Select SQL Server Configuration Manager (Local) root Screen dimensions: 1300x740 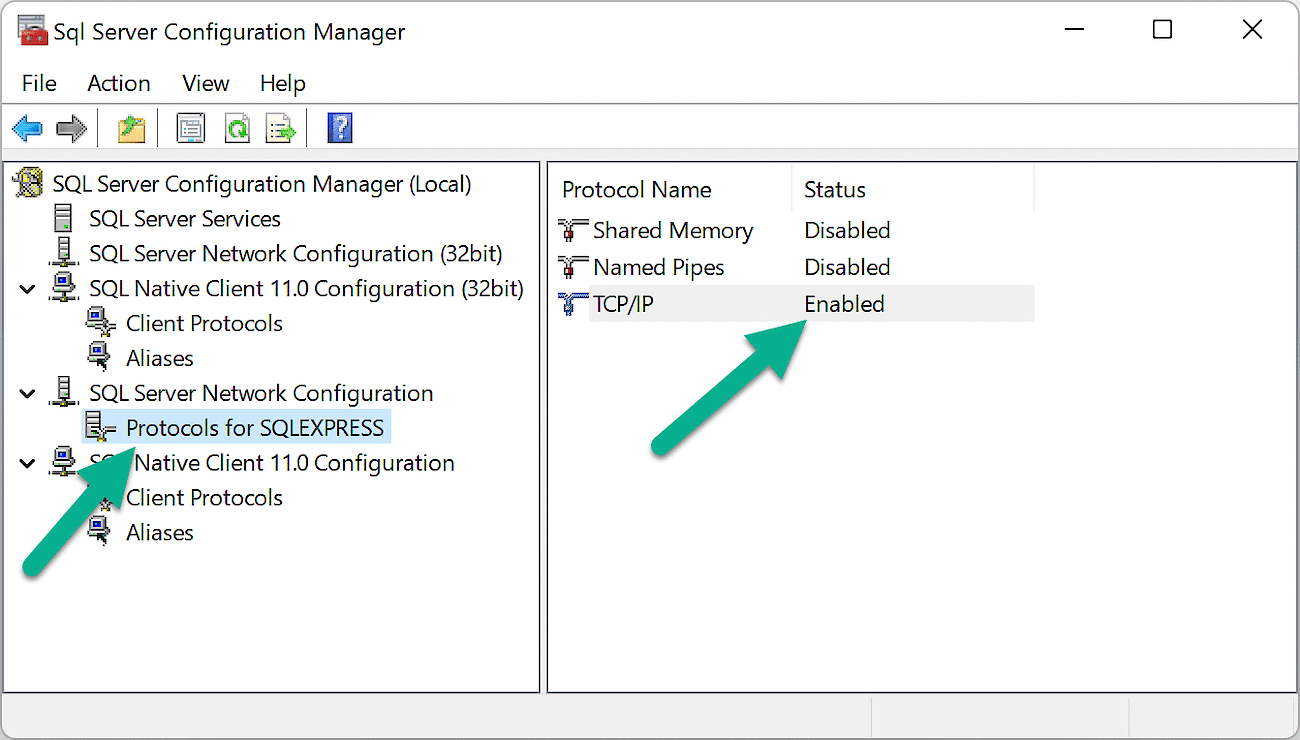click(x=262, y=184)
